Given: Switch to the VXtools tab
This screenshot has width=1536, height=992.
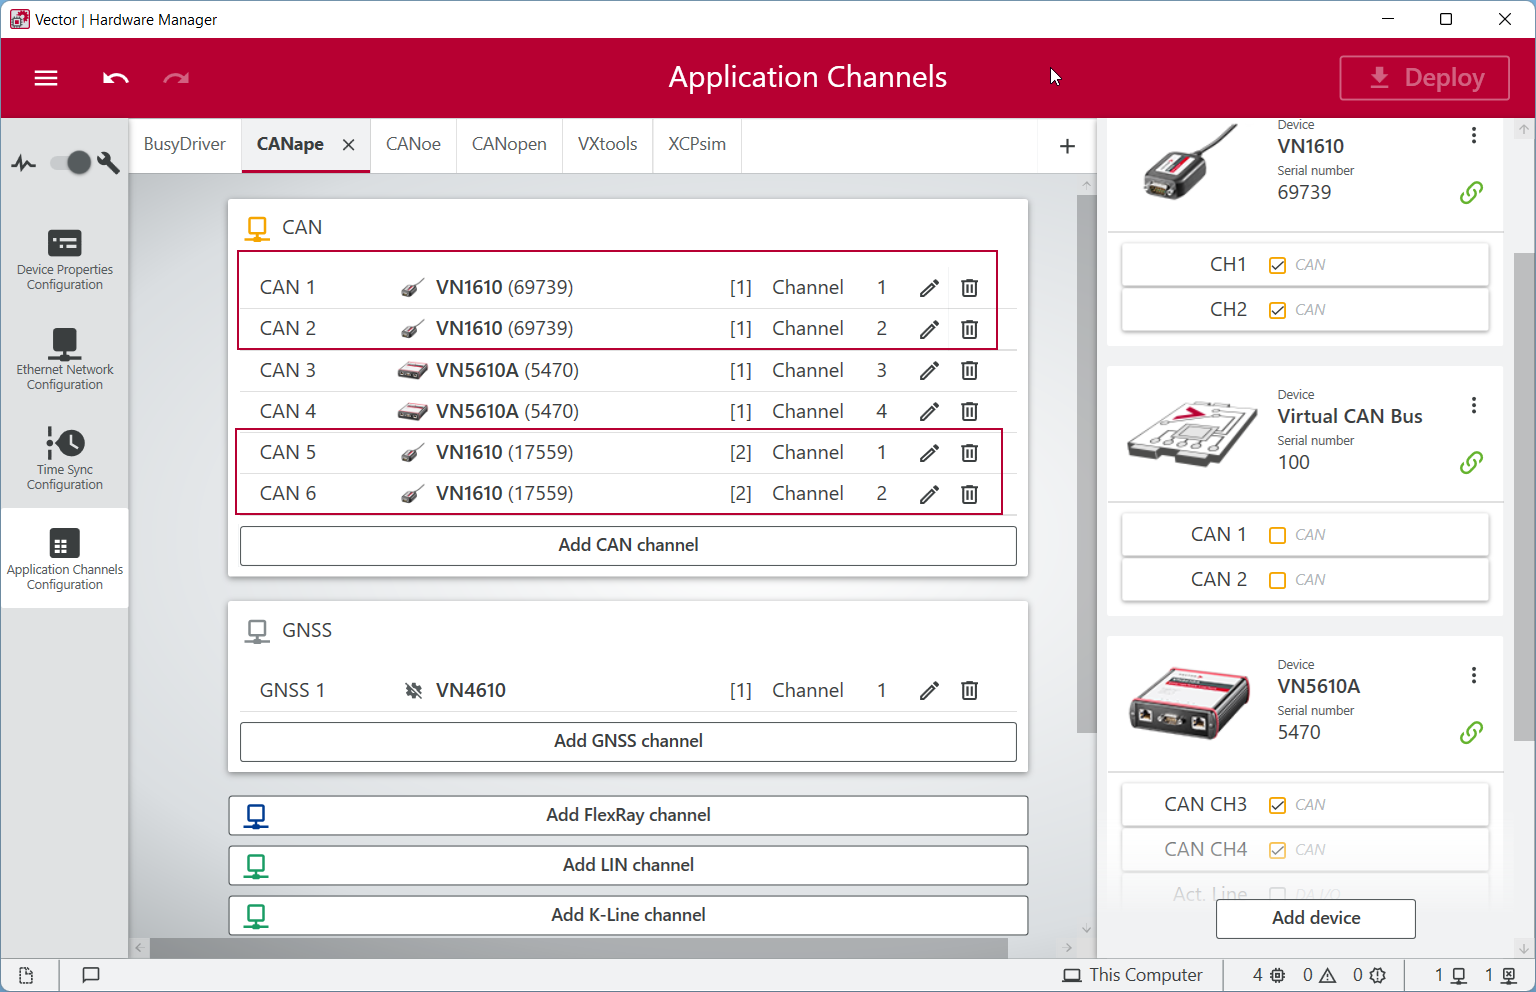Looking at the screenshot, I should click(x=607, y=145).
